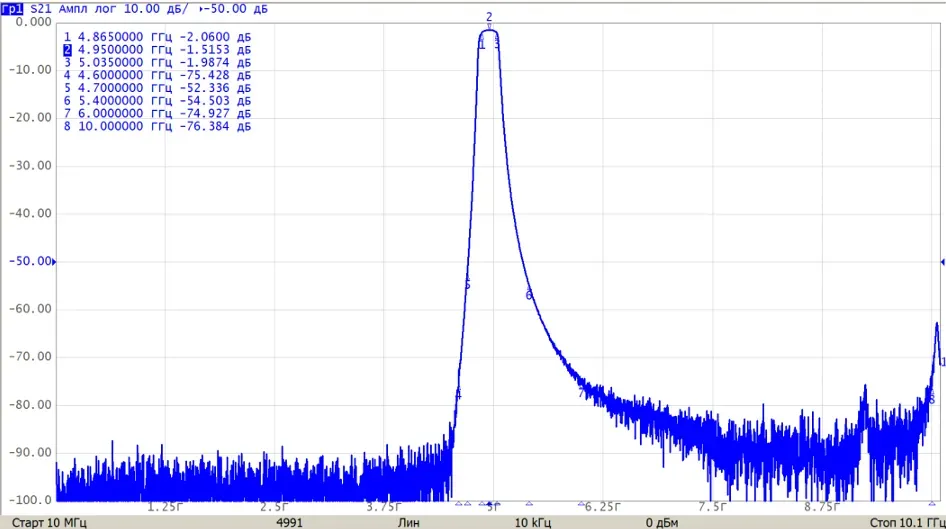Click the -100.0 bottom y-axis label
This screenshot has height=529, width=946.
[x=30, y=500]
